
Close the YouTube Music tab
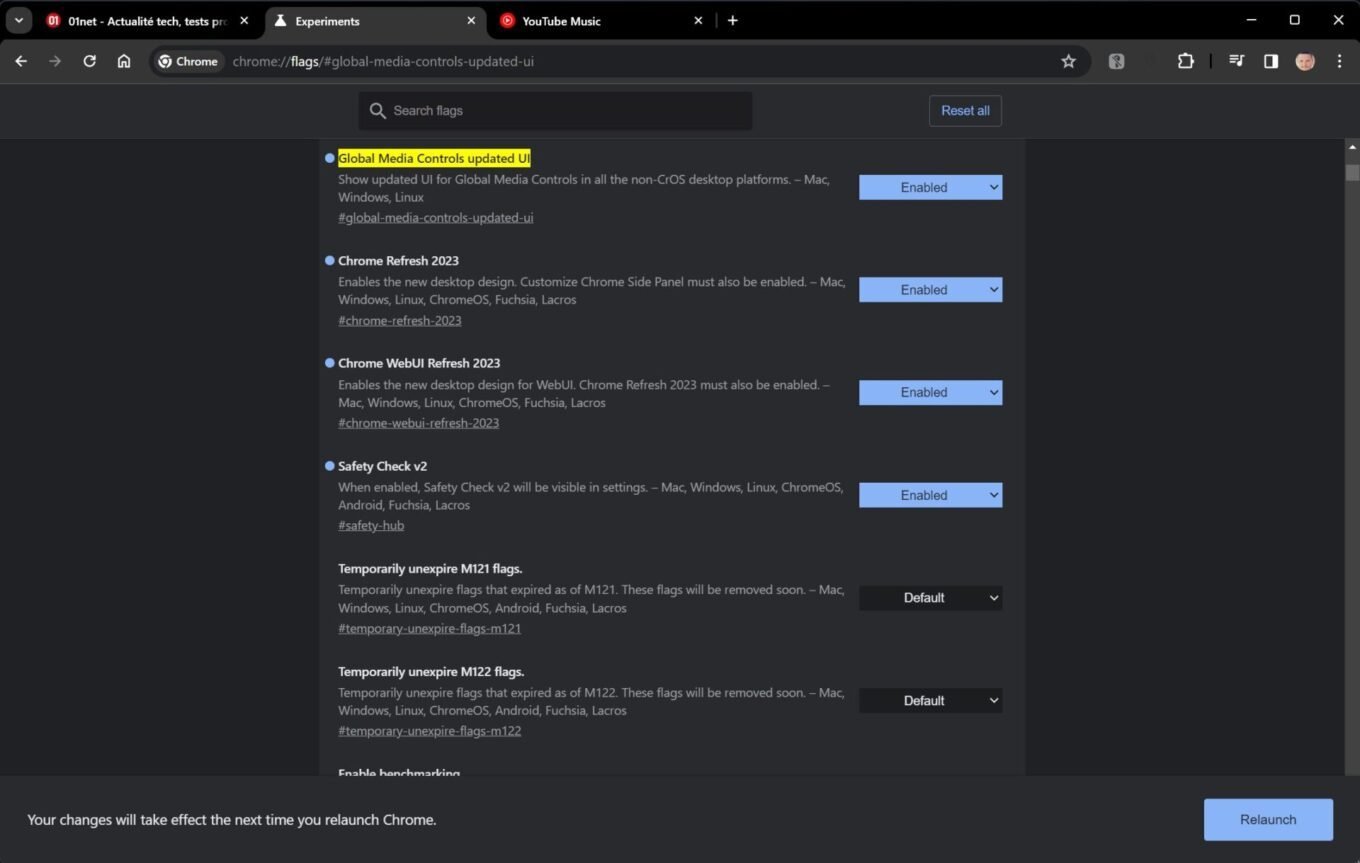(698, 20)
